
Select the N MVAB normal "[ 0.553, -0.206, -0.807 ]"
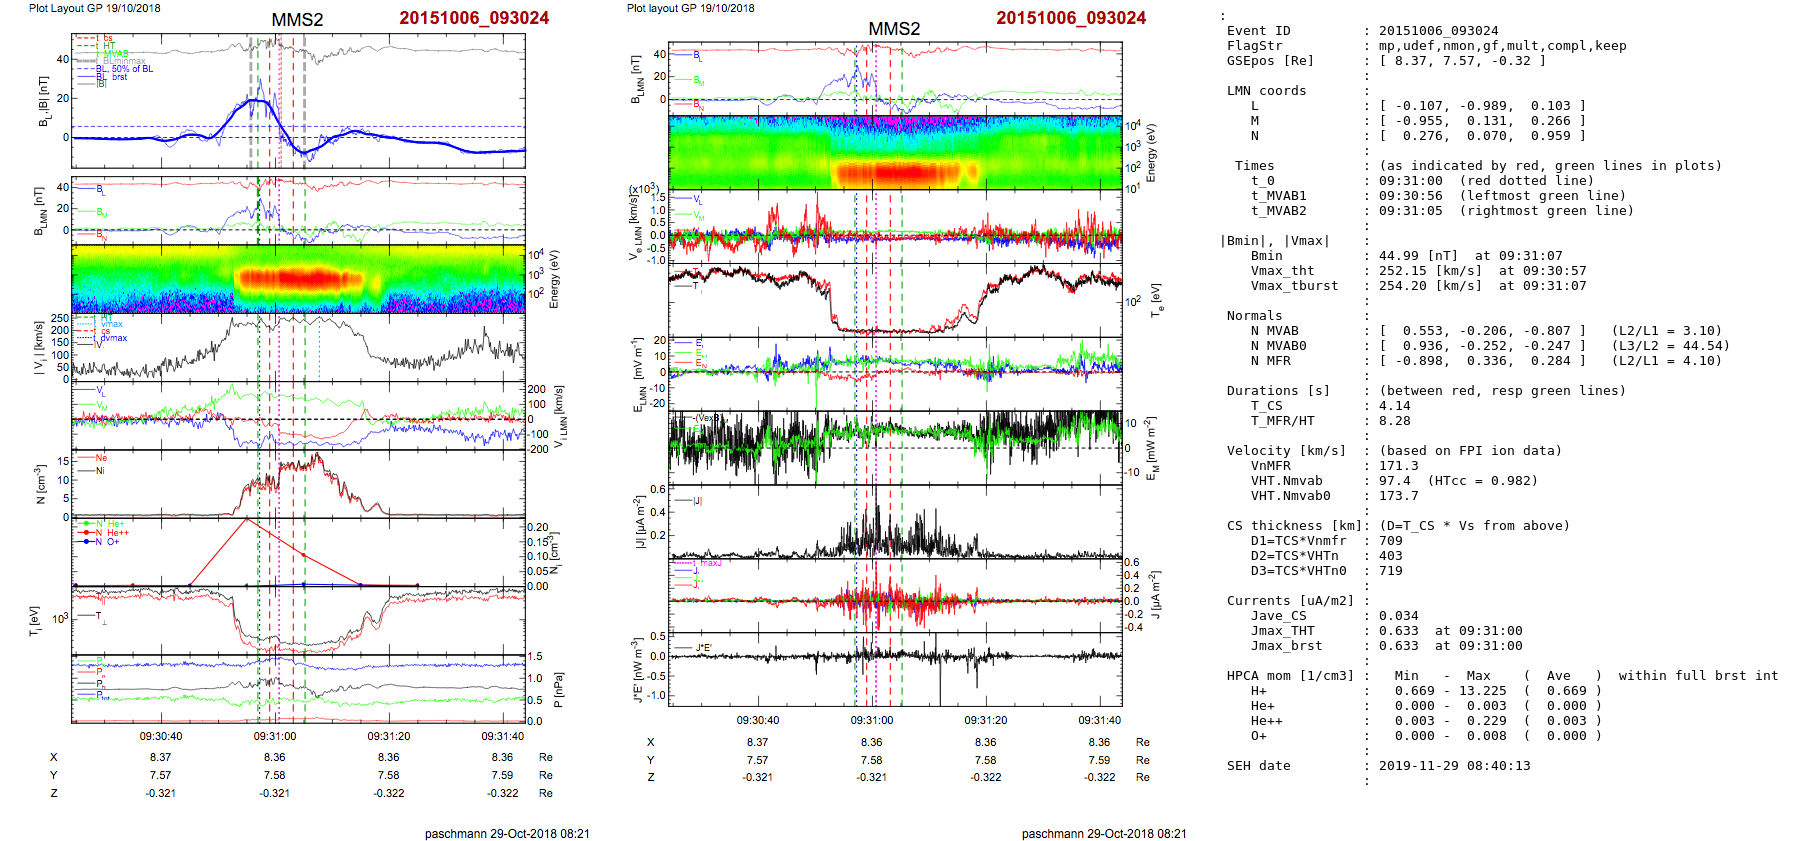pyautogui.click(x=1482, y=331)
